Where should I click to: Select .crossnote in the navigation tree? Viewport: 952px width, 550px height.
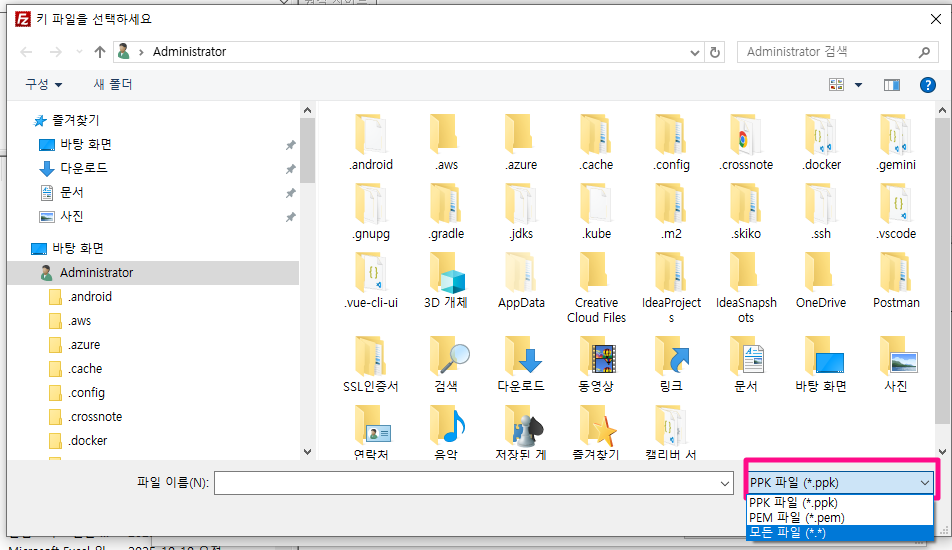click(x=95, y=417)
